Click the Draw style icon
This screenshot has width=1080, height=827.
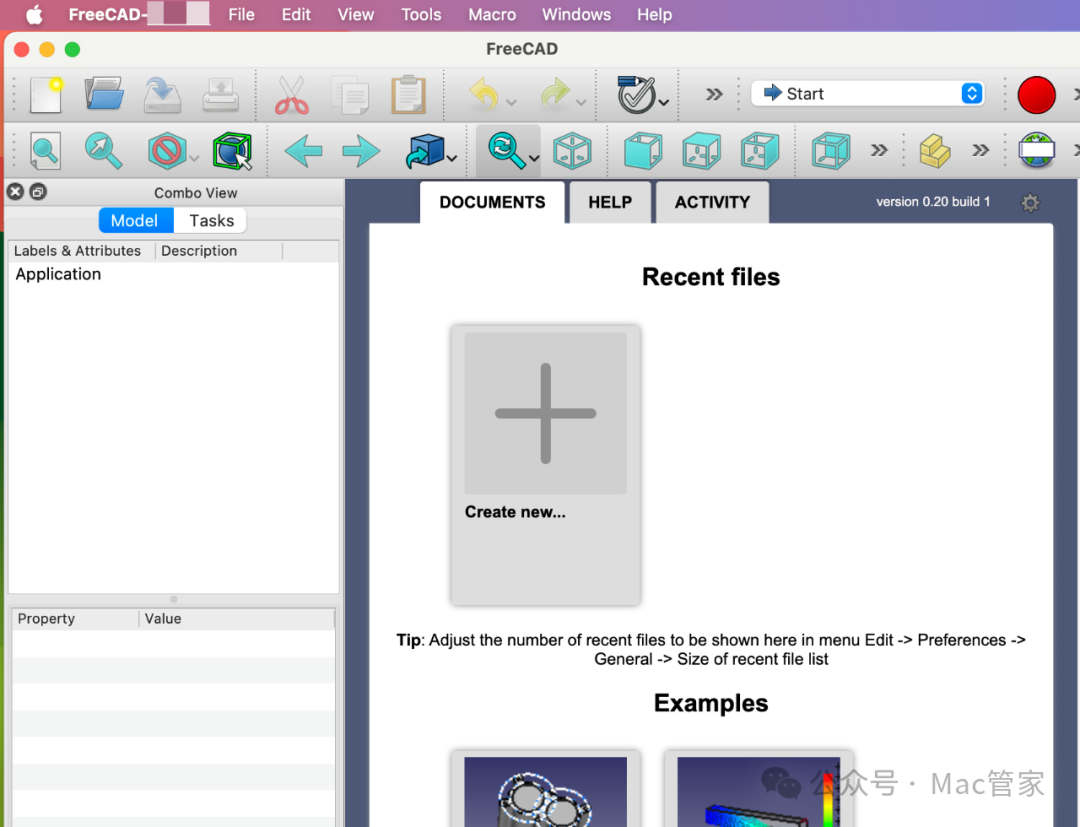point(166,151)
